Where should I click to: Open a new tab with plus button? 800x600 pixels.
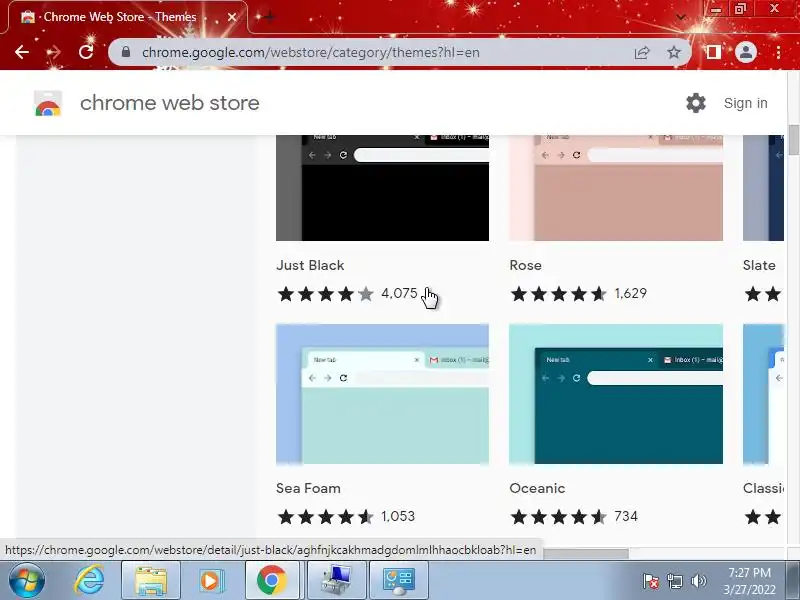269,17
